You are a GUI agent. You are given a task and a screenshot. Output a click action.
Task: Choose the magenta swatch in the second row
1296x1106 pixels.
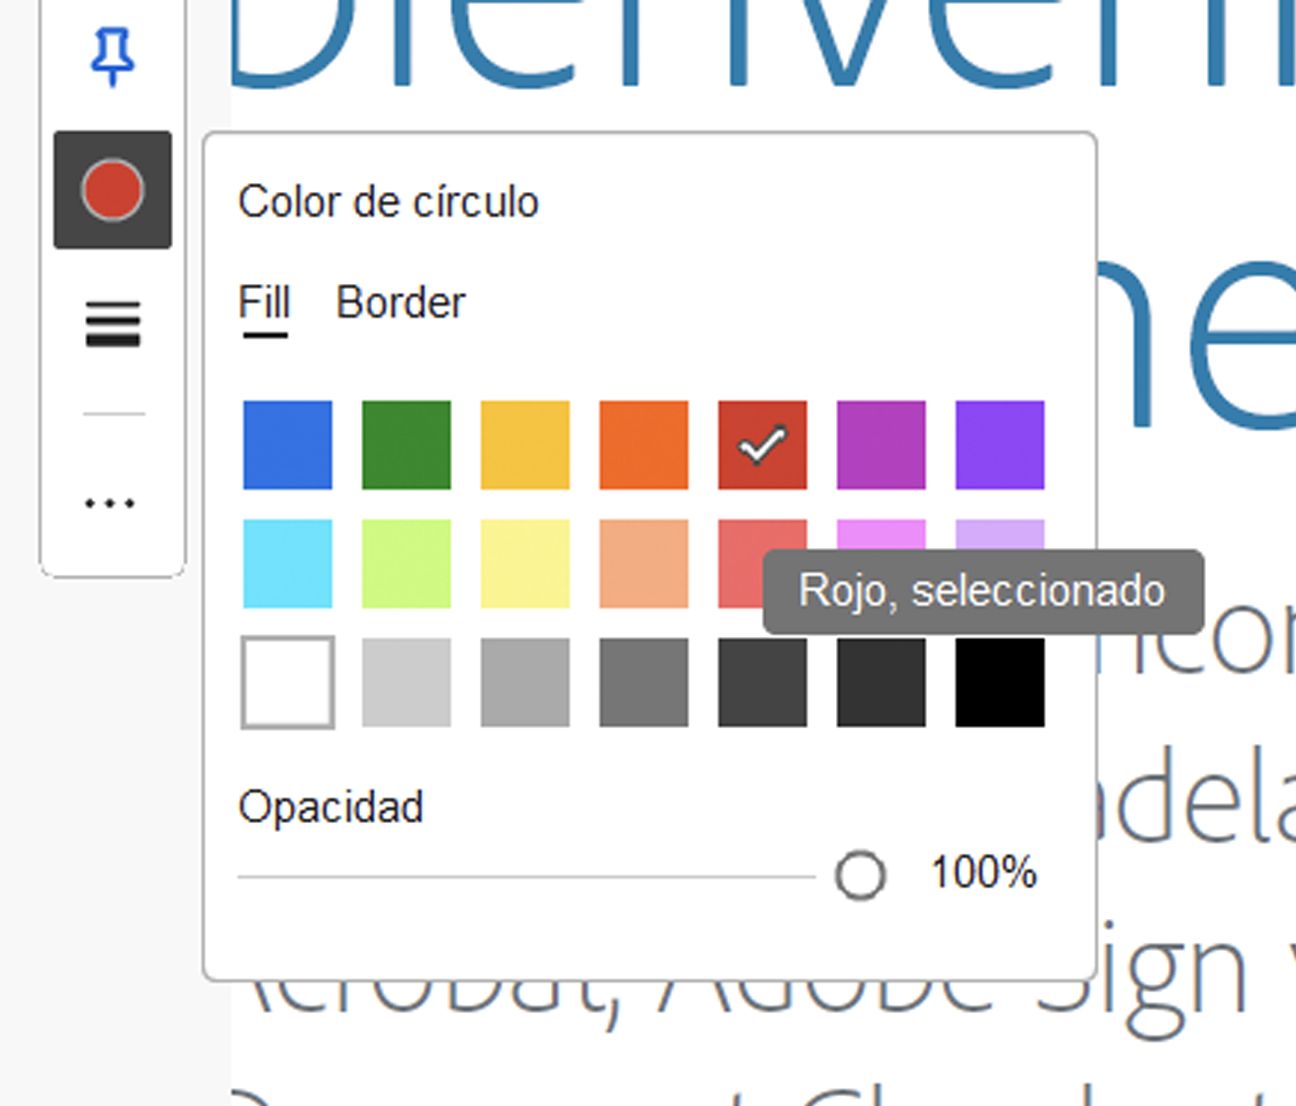879,540
